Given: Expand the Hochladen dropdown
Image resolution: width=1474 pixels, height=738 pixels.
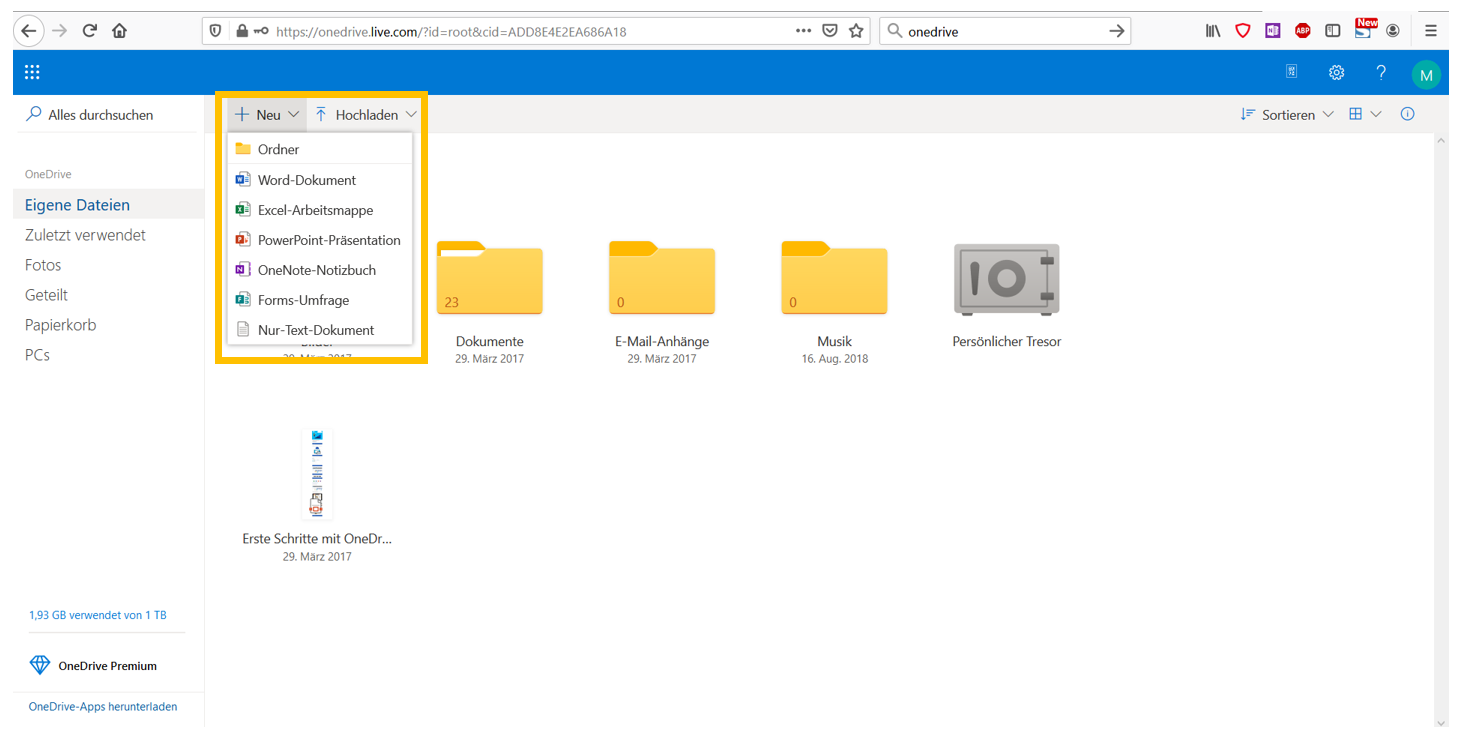Looking at the screenshot, I should pos(365,114).
